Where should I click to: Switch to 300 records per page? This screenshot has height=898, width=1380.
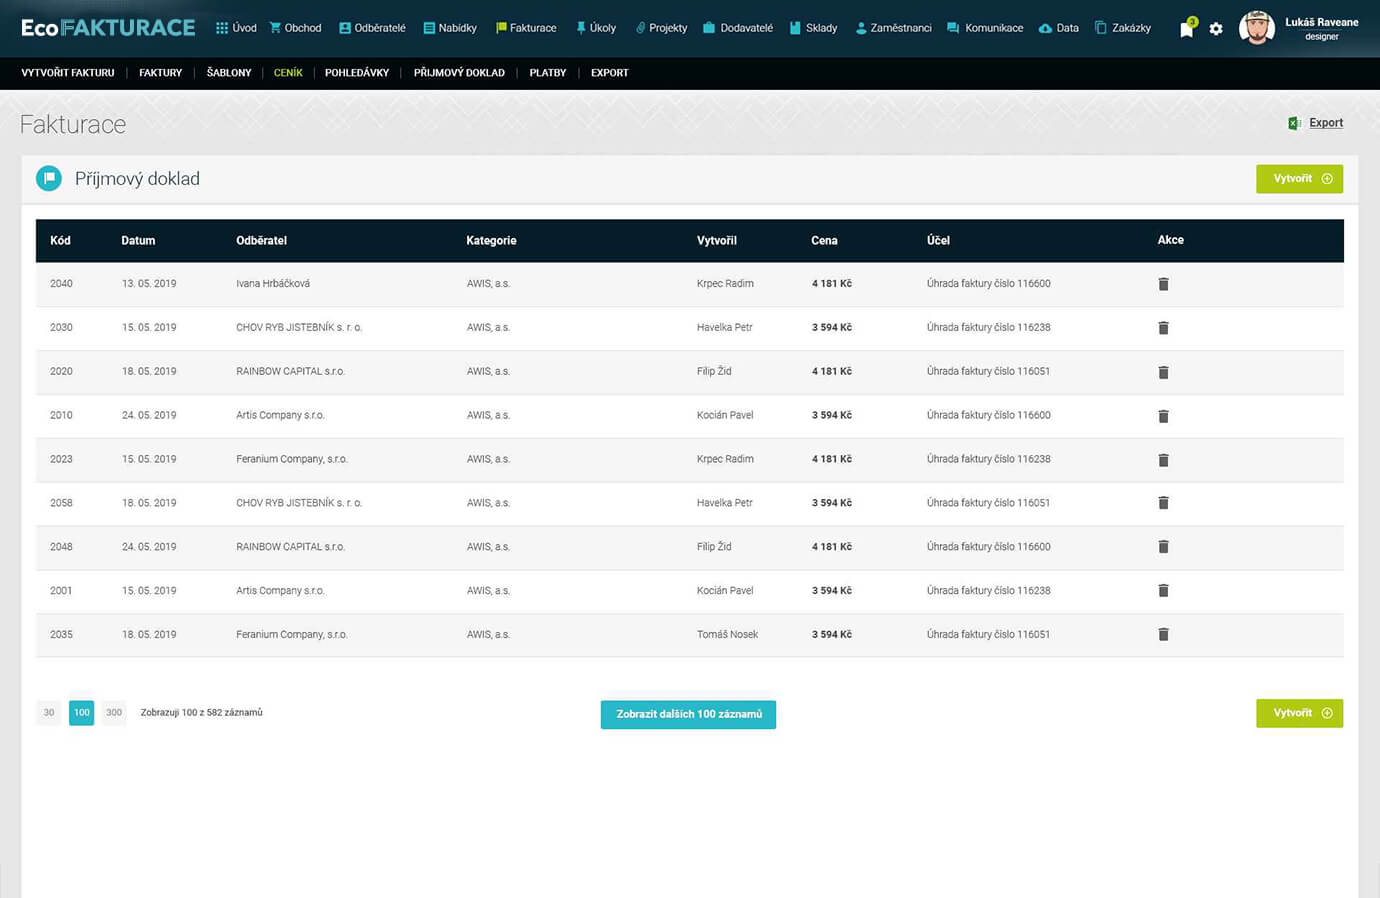point(114,713)
